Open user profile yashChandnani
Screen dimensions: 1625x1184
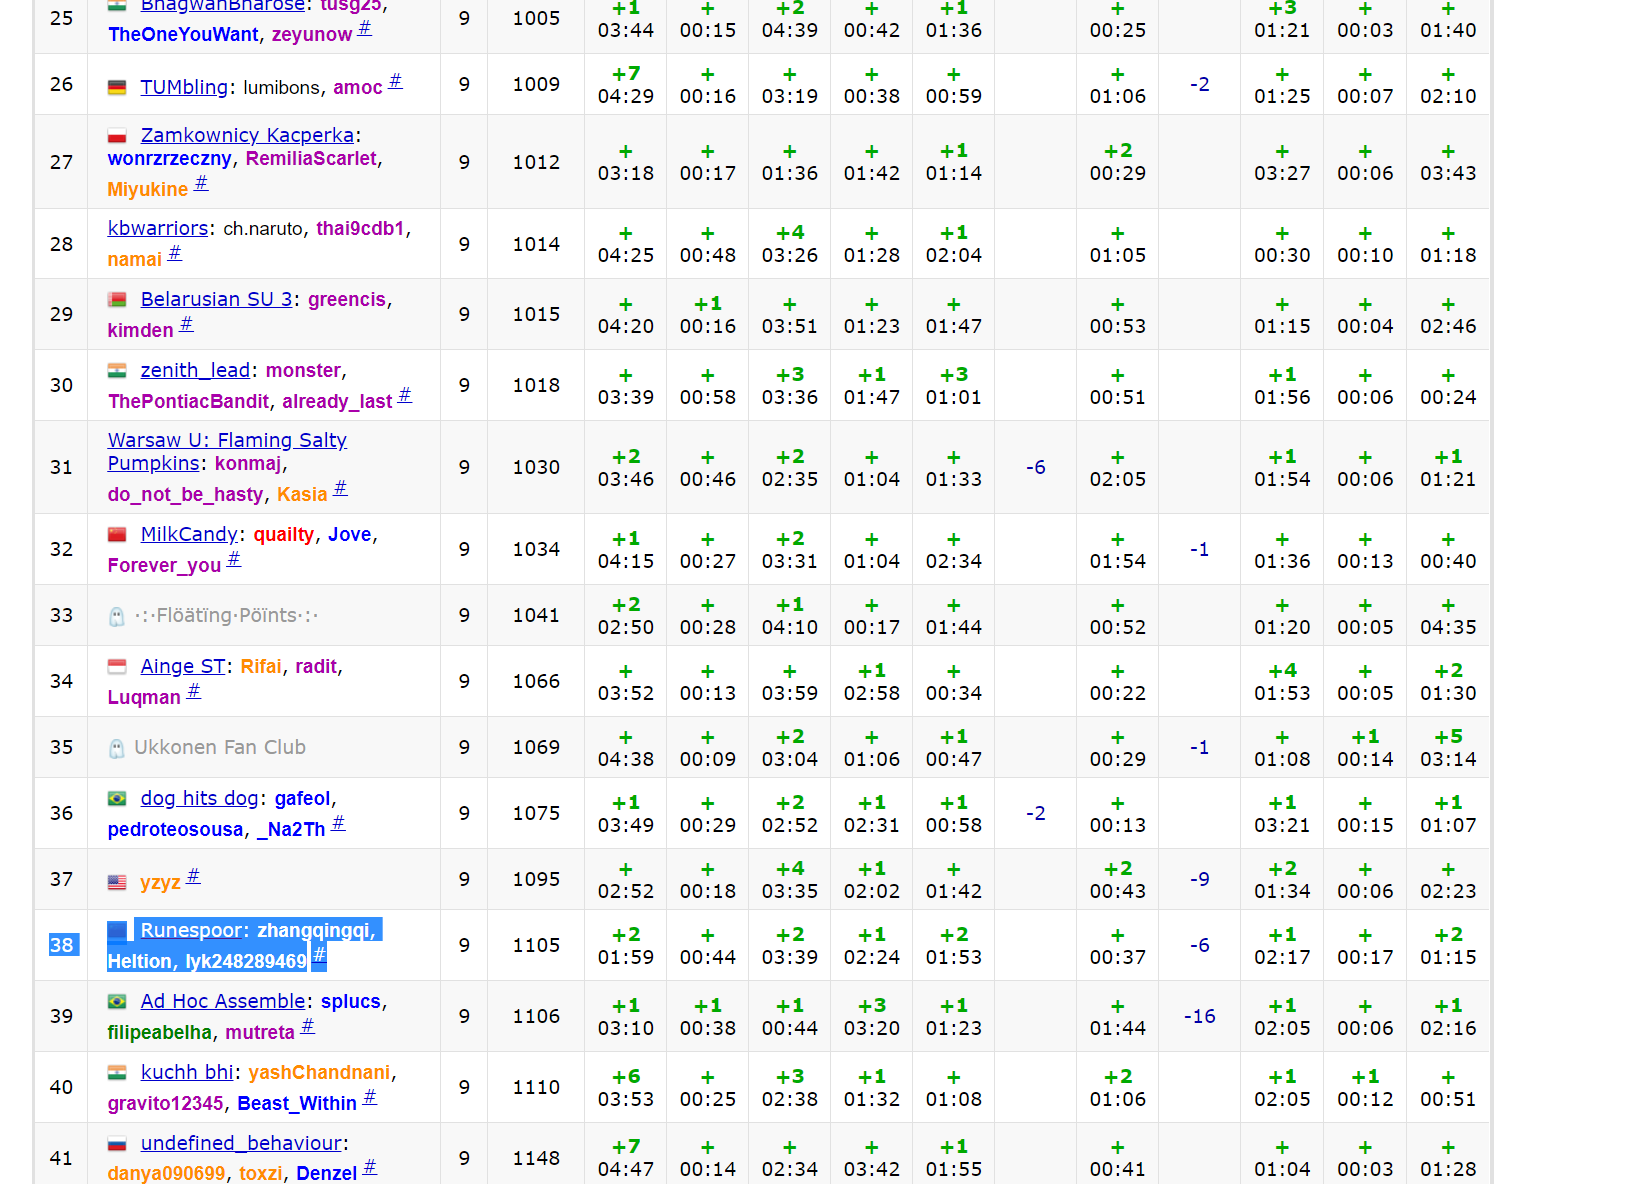(319, 1072)
